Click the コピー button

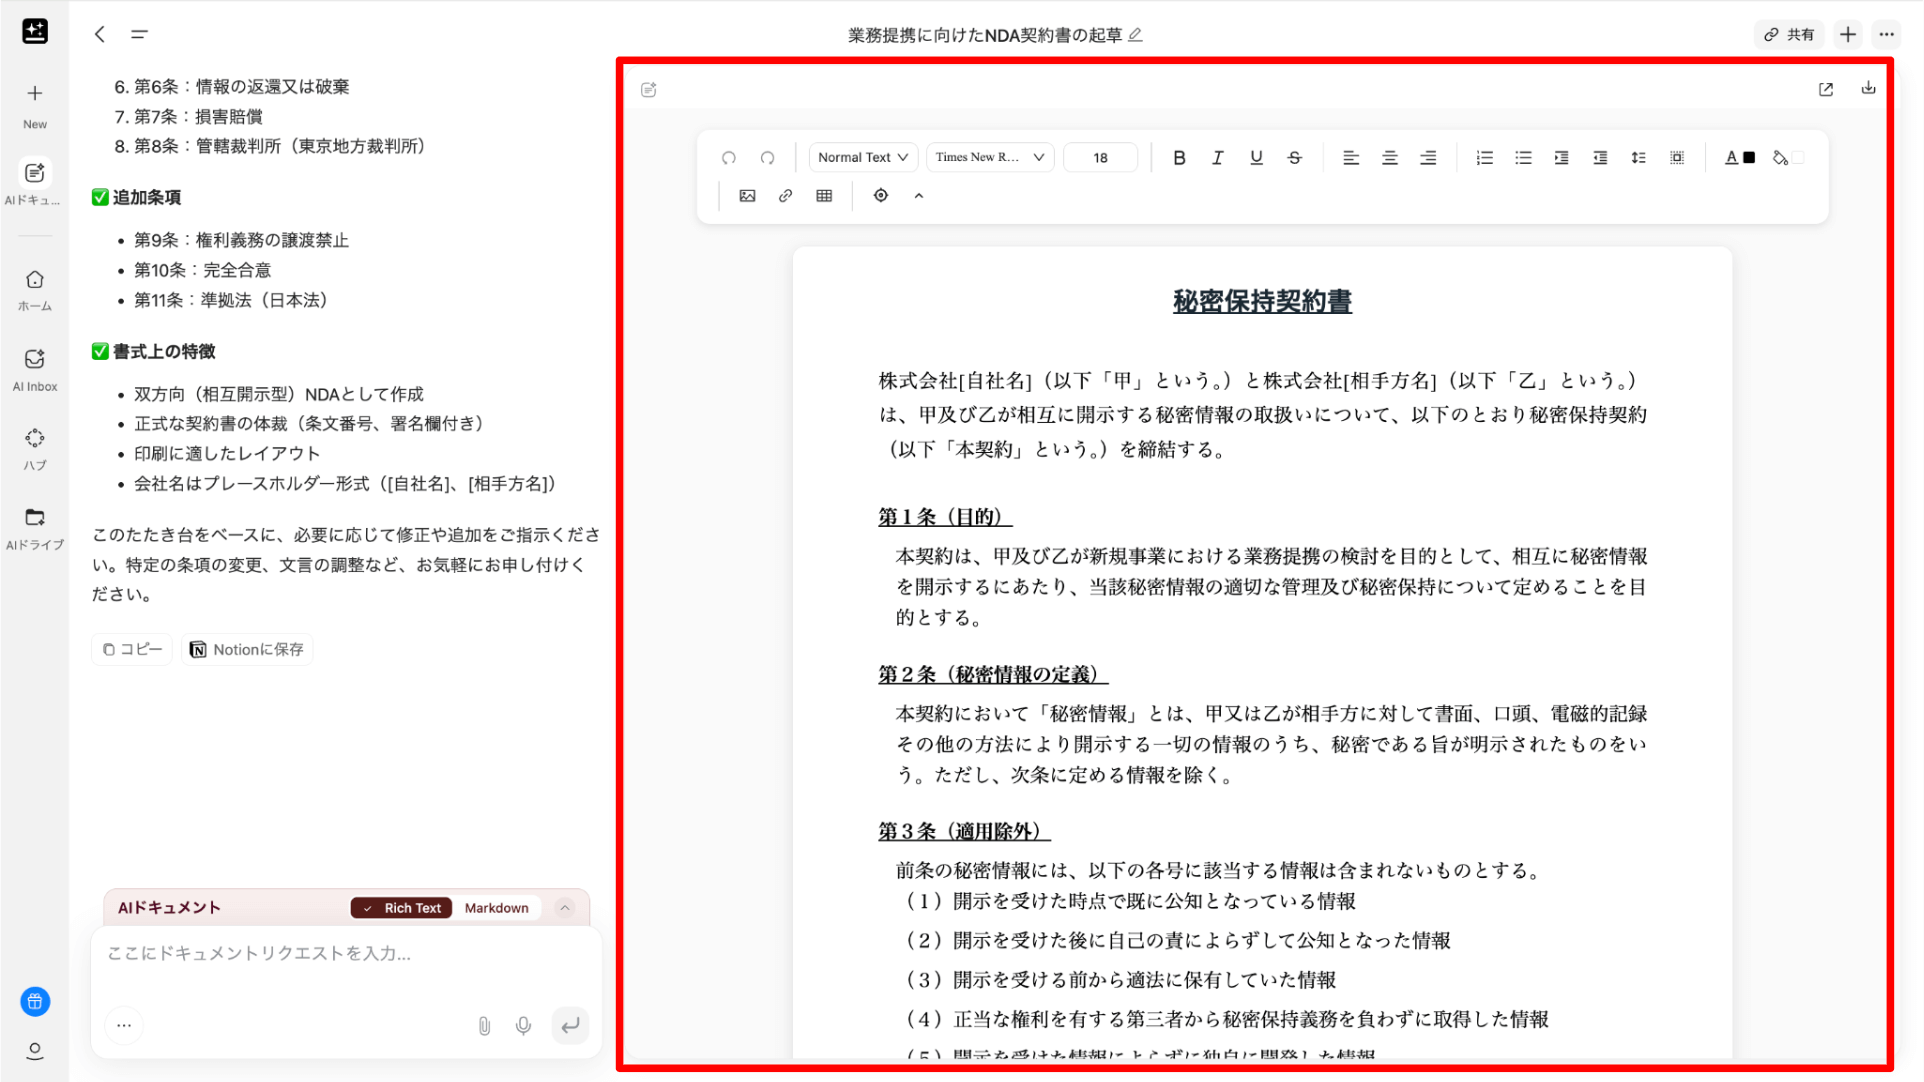pos(132,649)
